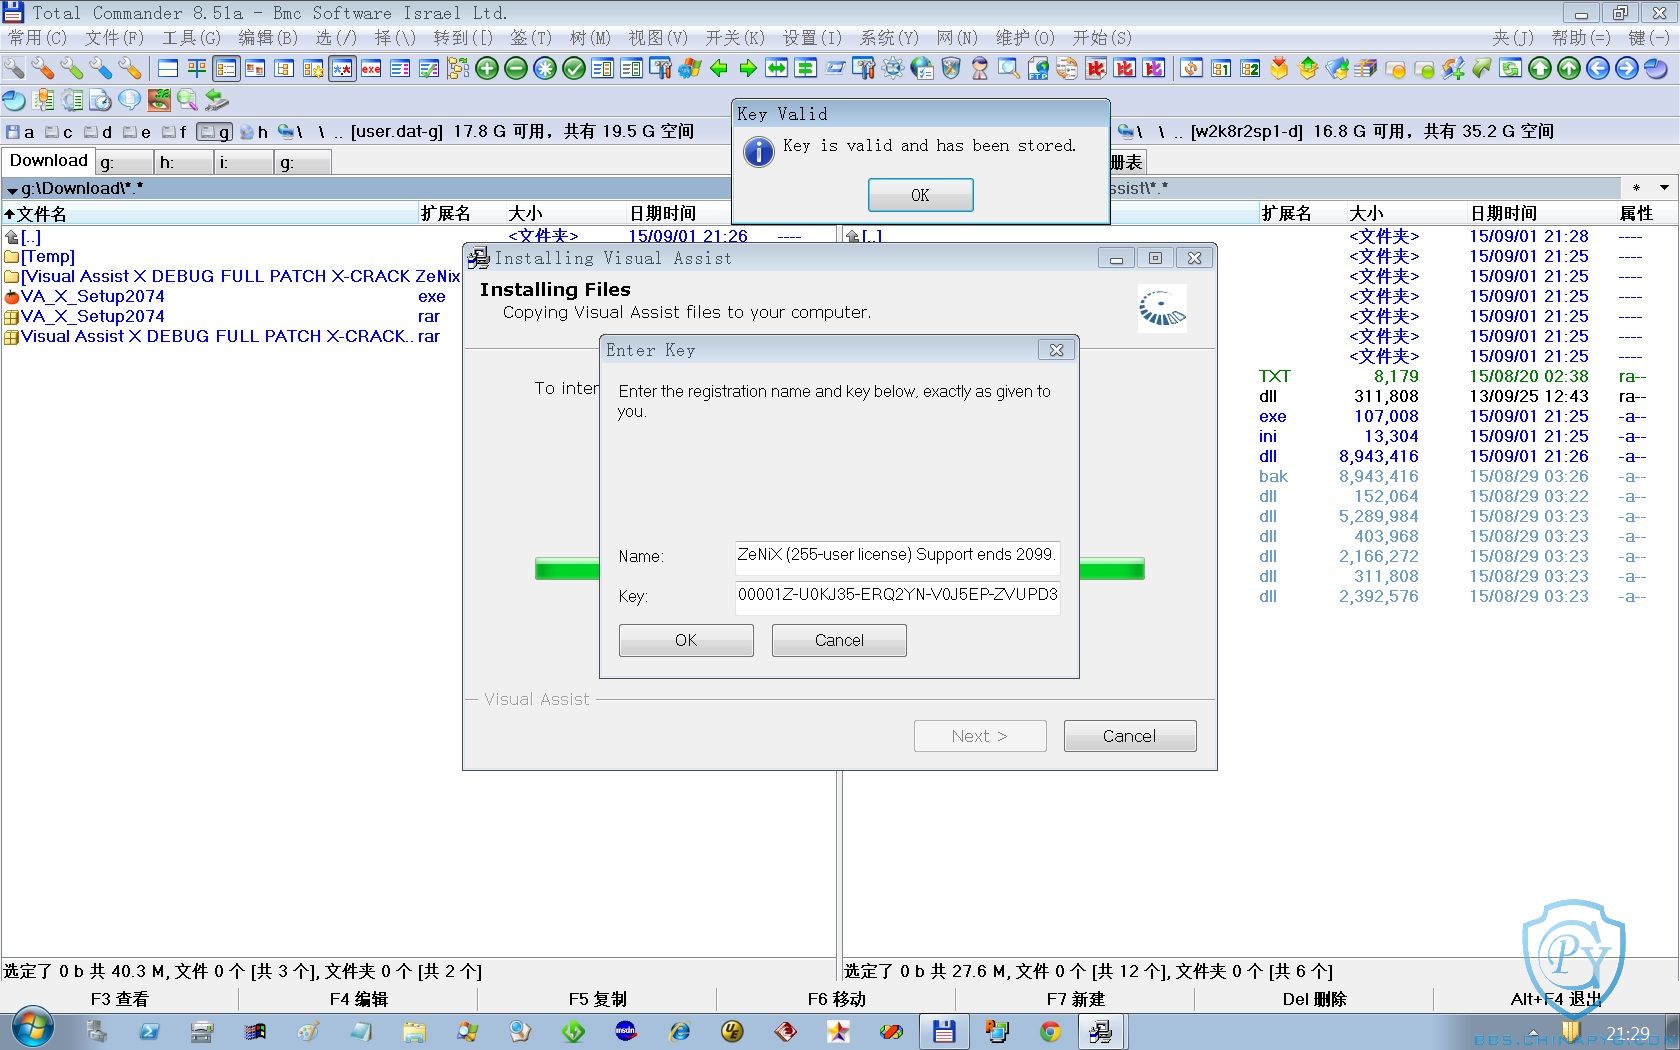Sort left panel by 文件名 column
Screen dimensions: 1680x1050
click(x=210, y=214)
